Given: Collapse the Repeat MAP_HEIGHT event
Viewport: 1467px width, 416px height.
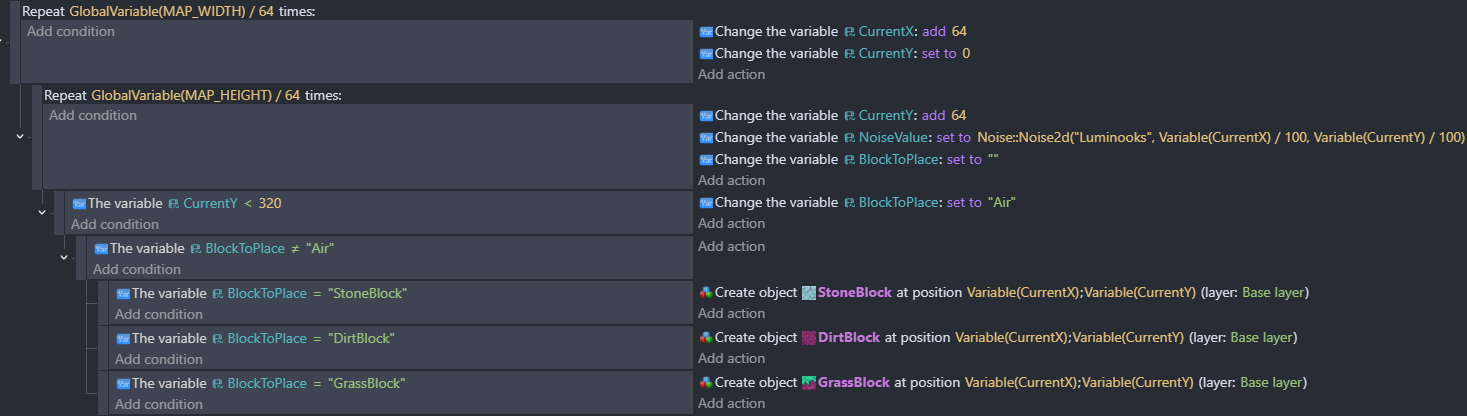Looking at the screenshot, I should point(20,136).
